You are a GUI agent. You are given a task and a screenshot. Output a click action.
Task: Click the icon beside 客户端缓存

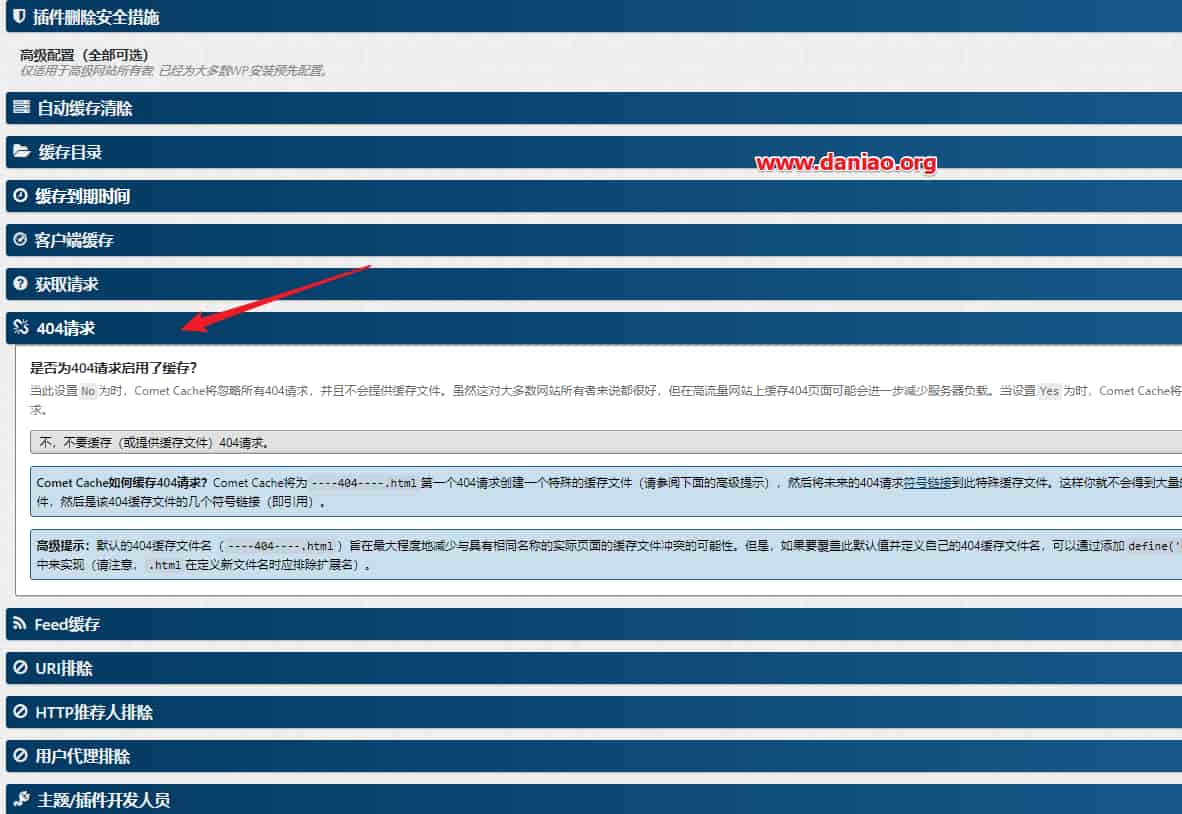(x=20, y=240)
